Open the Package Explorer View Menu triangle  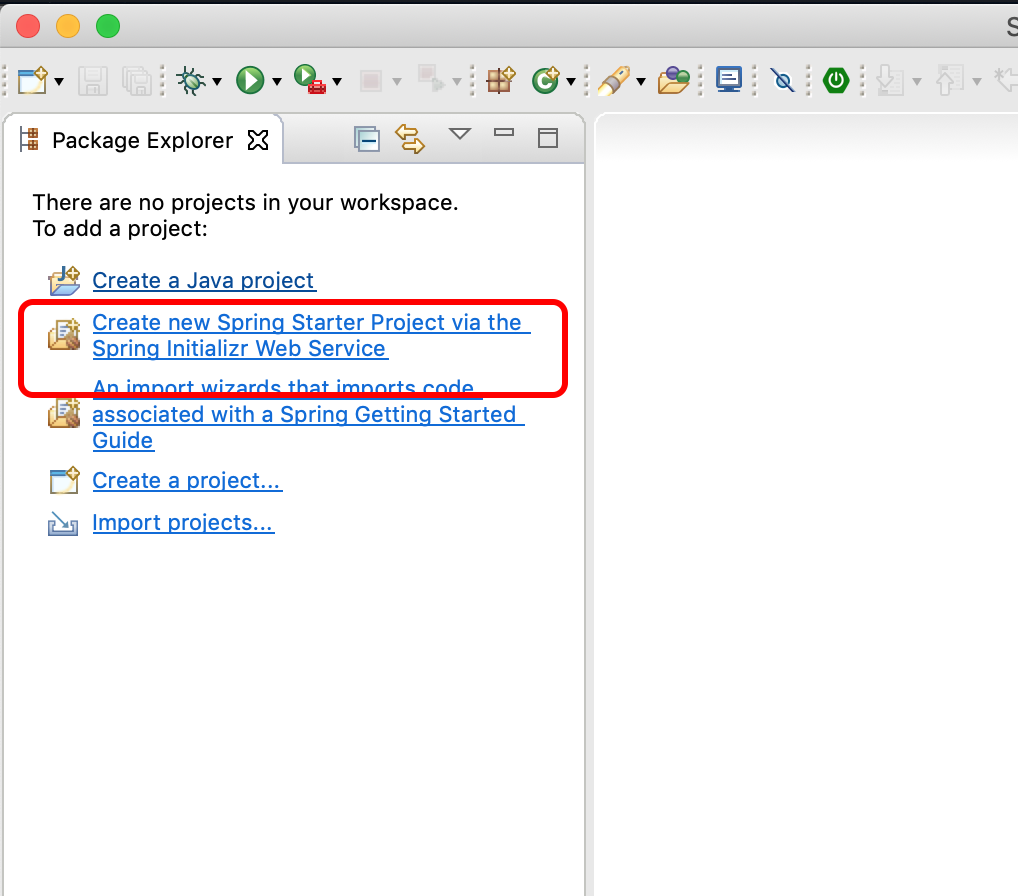(460, 134)
